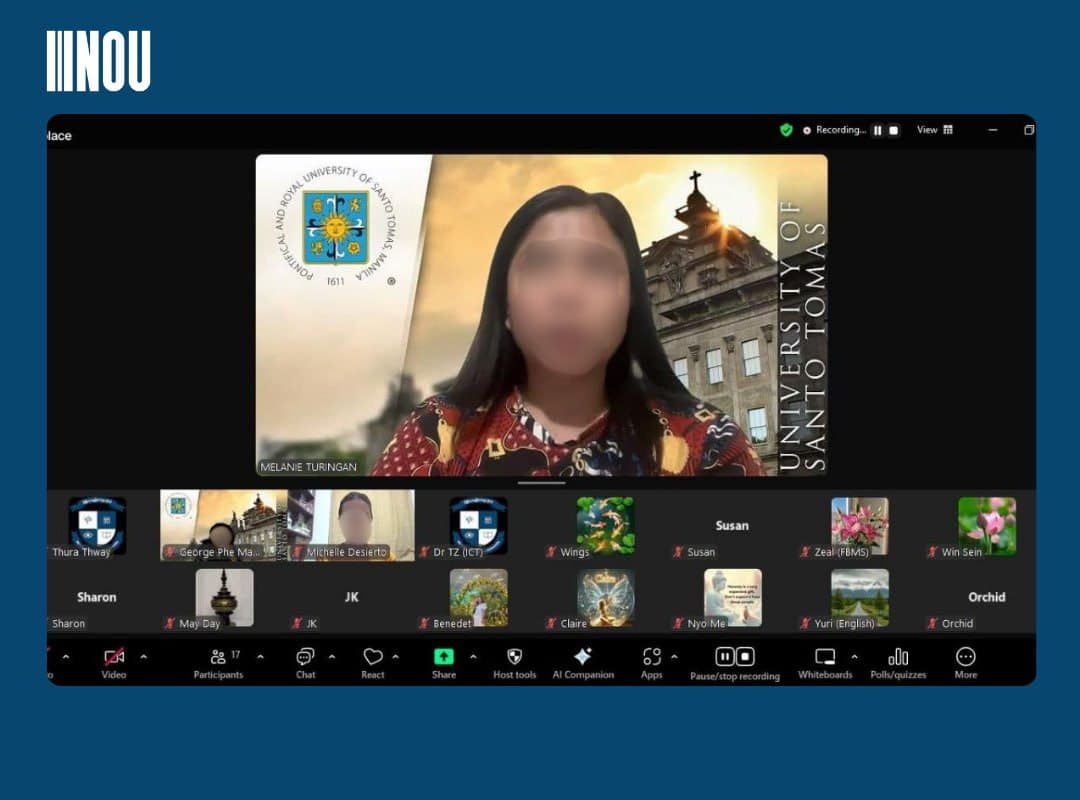The image size is (1080, 800).
Task: Click muted mic icon beside Nyo Me
Action: click(678, 624)
